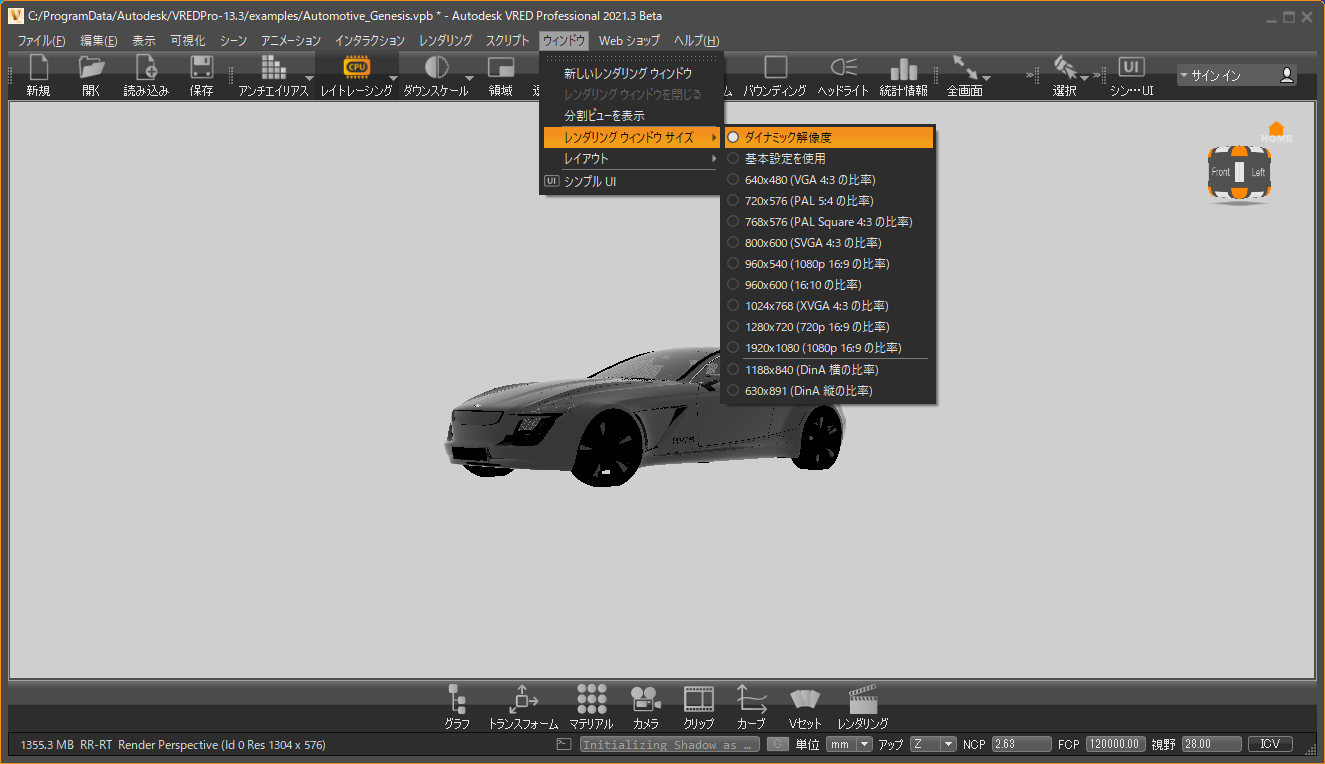Choose 640x480 (VGA 4:3) window size
Screen dimensions: 1325x764
tap(828, 179)
